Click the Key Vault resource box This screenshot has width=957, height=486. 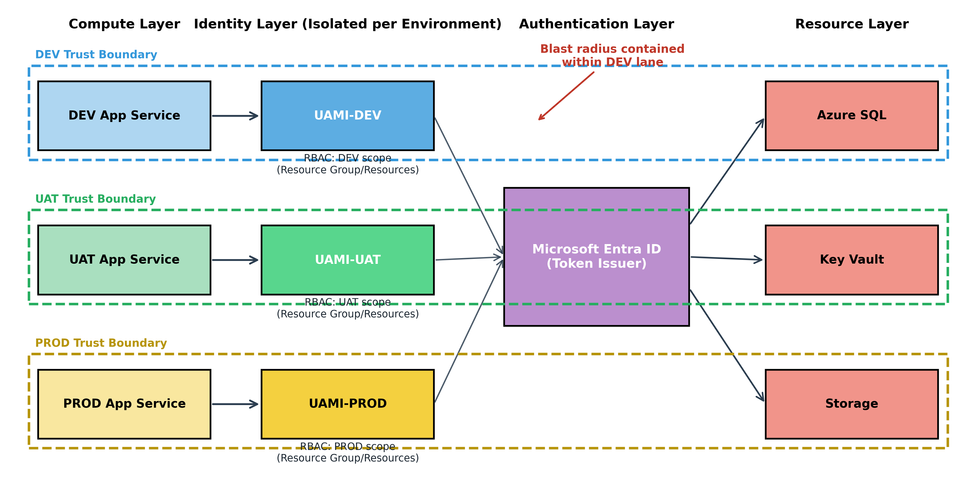coord(851,259)
